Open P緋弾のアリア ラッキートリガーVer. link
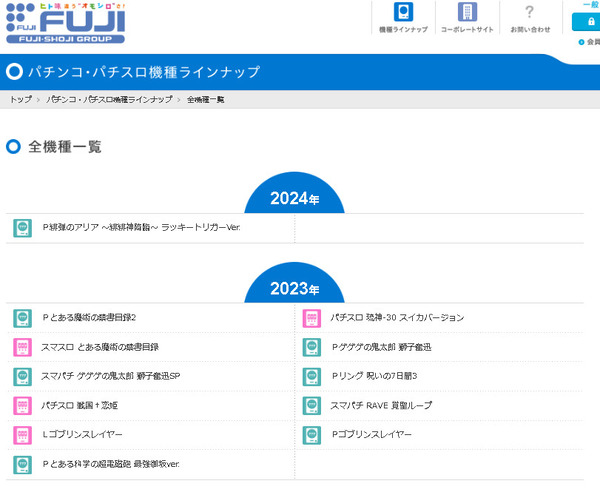600x492 pixels. pyautogui.click(x=141, y=227)
